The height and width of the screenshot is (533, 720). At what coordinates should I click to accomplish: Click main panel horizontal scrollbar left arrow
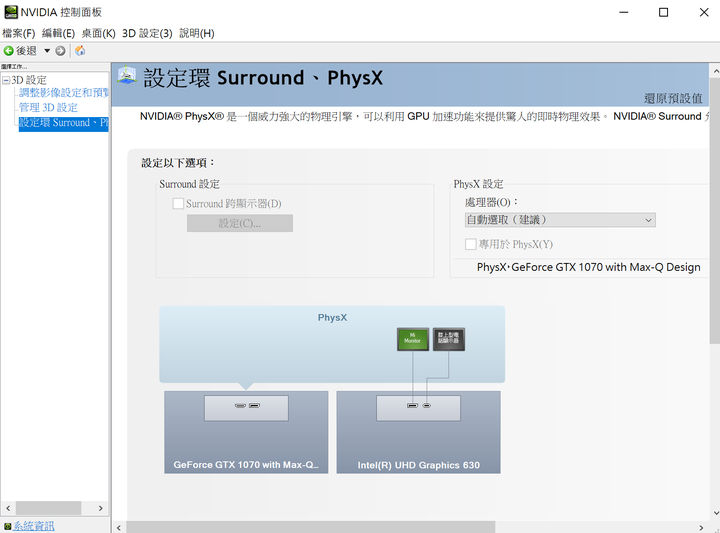point(119,527)
